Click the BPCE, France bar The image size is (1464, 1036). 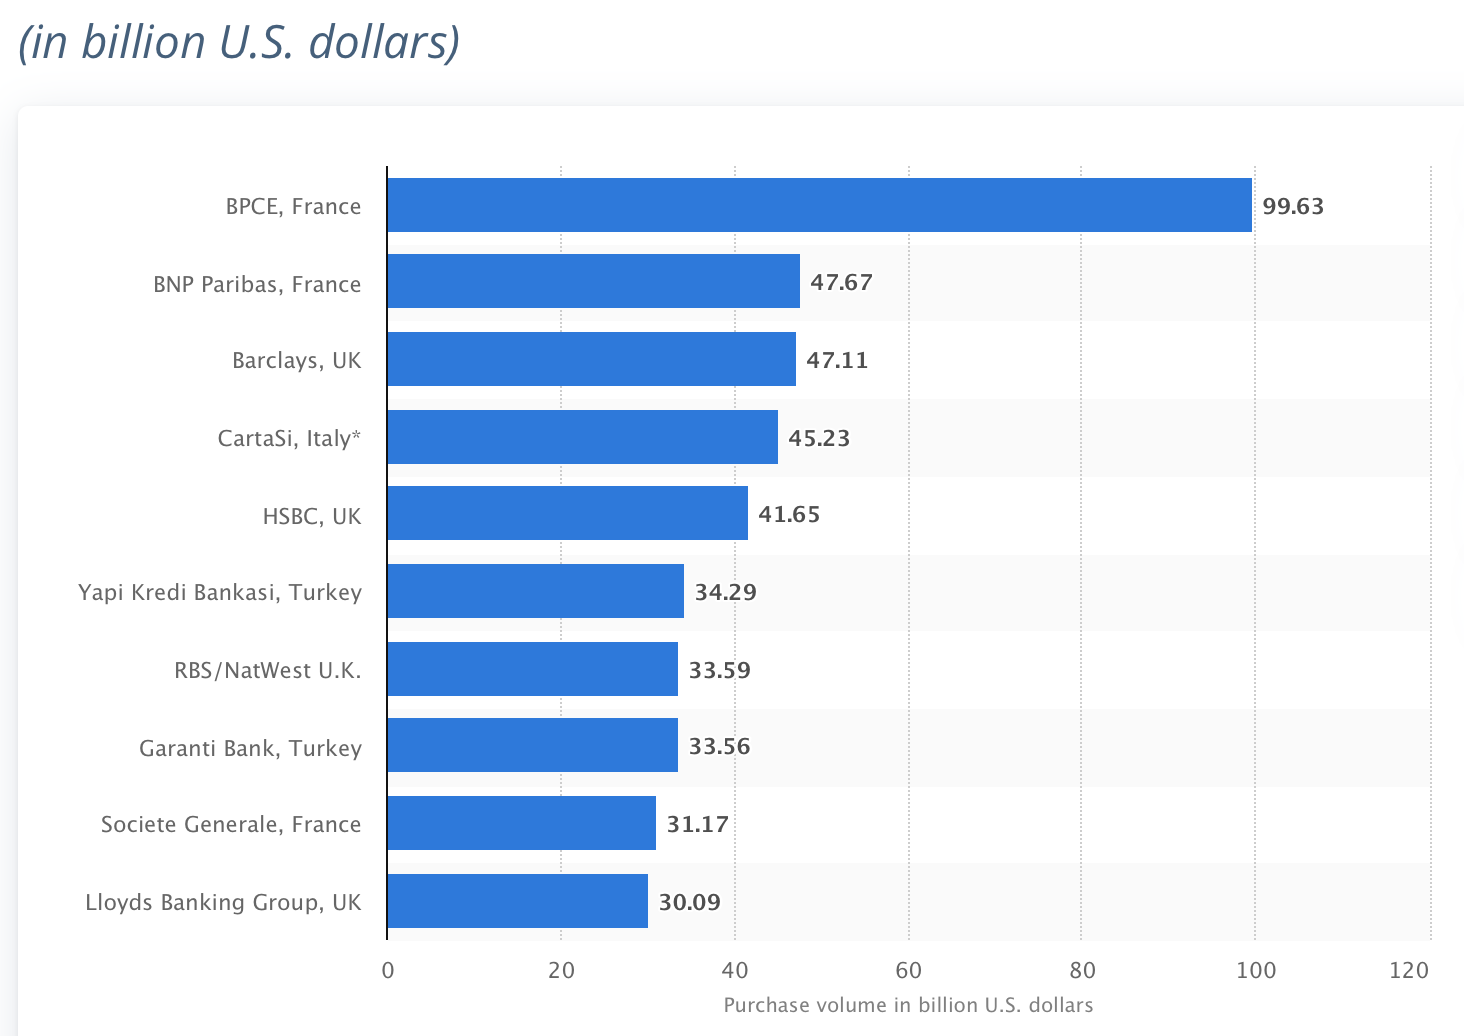click(x=820, y=205)
